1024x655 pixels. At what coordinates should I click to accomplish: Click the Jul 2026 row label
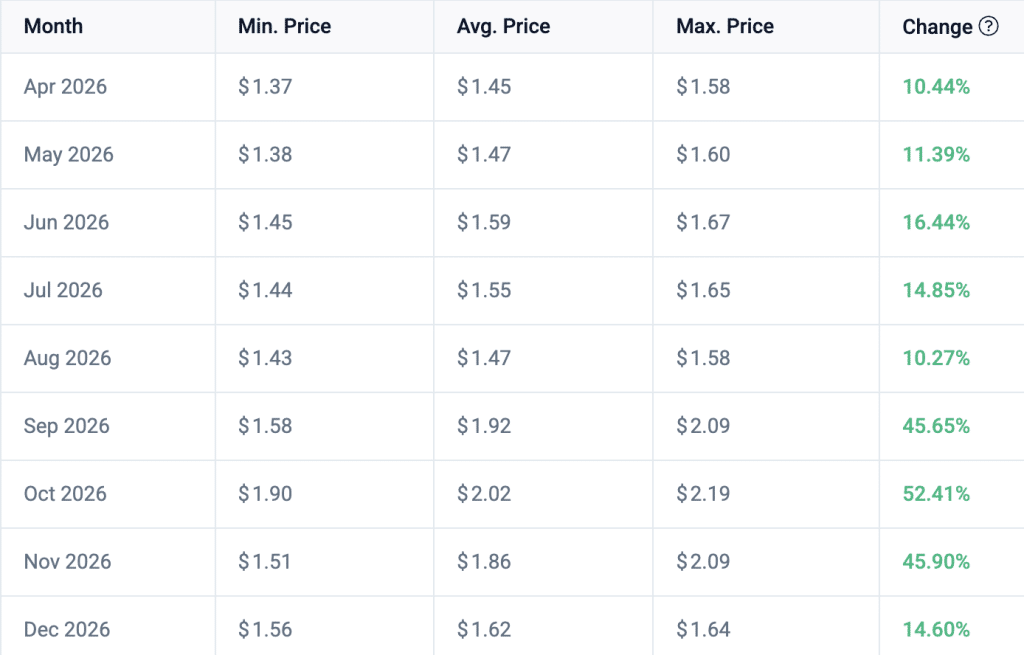pyautogui.click(x=63, y=290)
